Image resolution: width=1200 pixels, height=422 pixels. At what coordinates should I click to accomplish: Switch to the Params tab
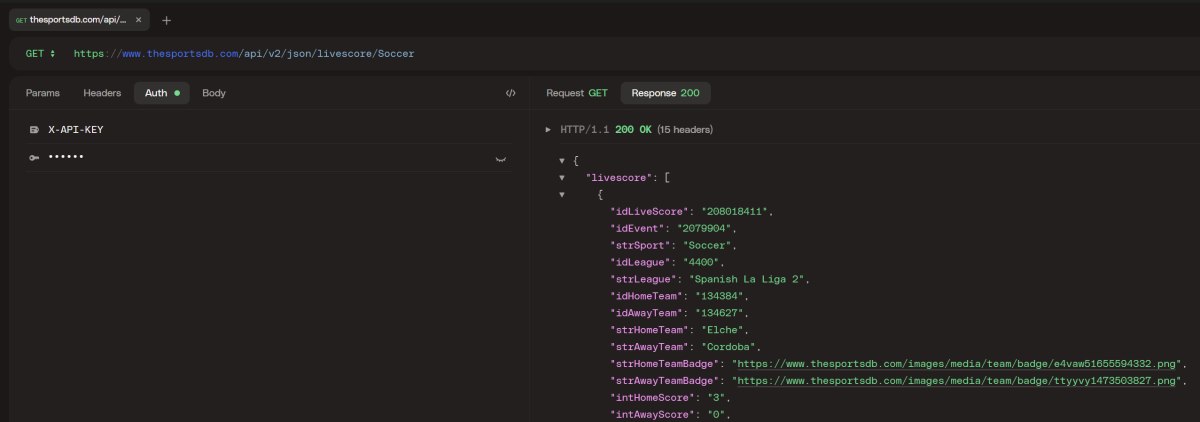coord(43,93)
